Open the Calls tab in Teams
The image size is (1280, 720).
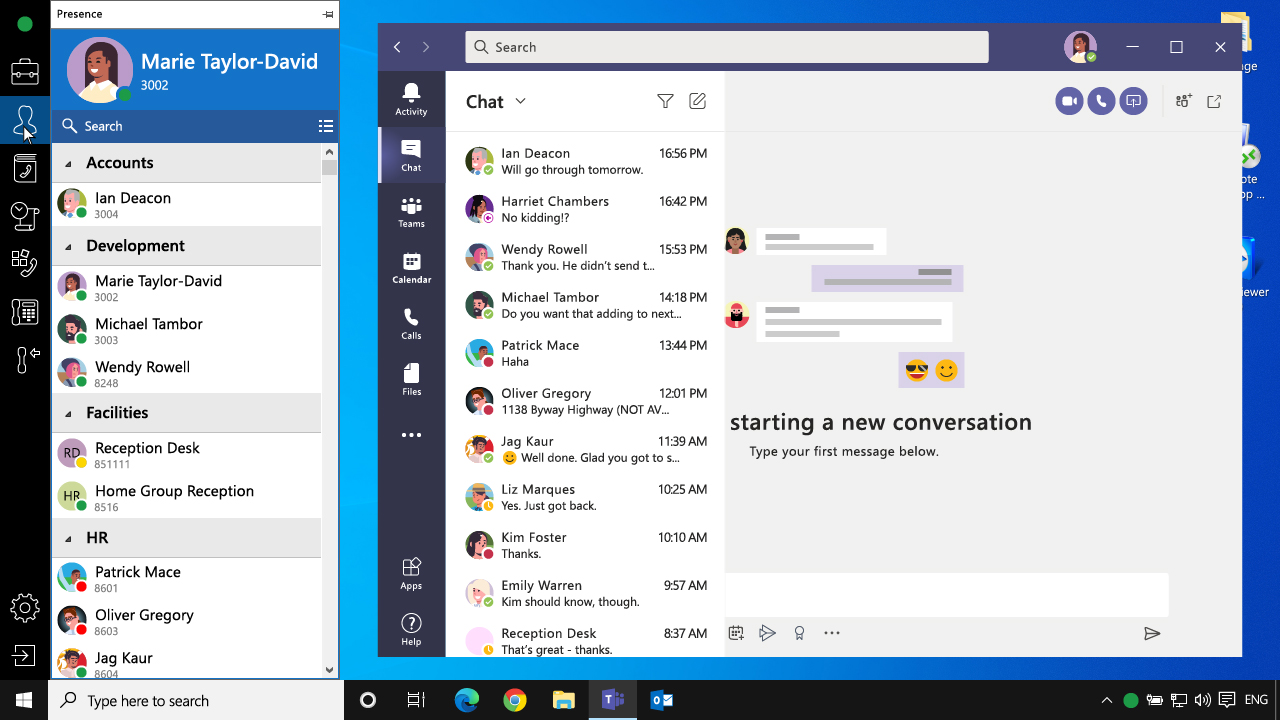[x=411, y=323]
